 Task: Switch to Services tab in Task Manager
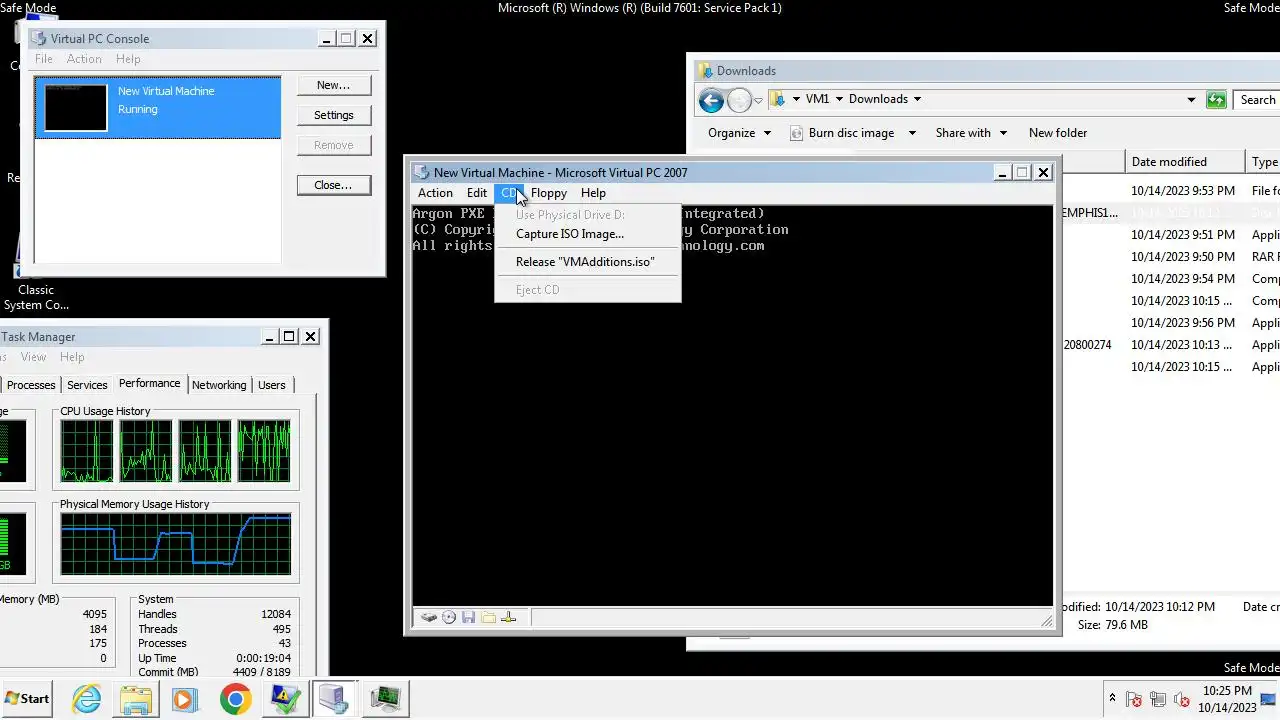(87, 385)
